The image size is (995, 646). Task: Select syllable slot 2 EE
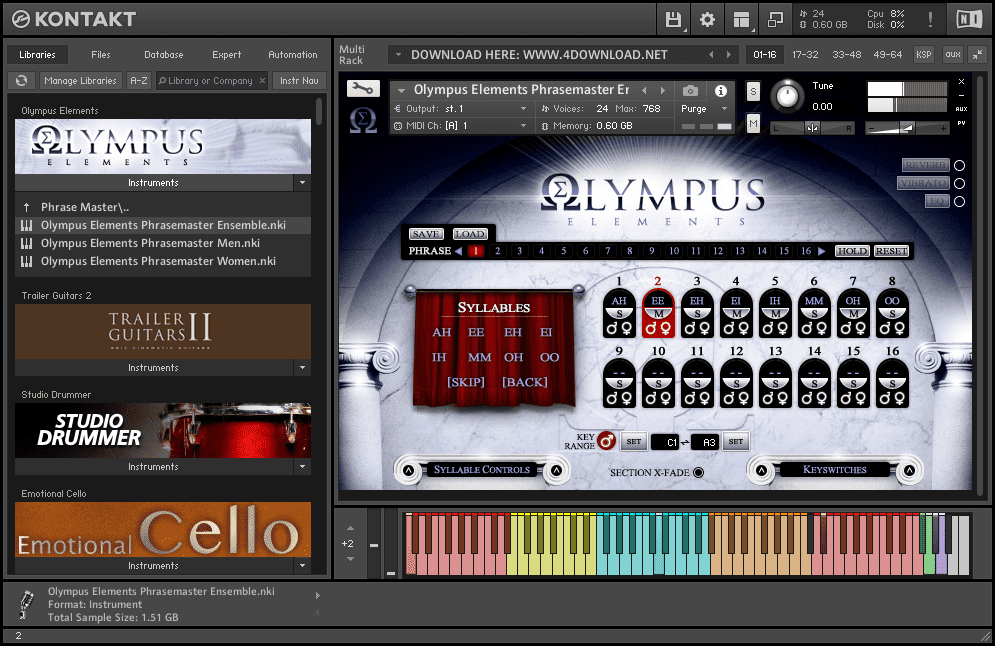[658, 313]
